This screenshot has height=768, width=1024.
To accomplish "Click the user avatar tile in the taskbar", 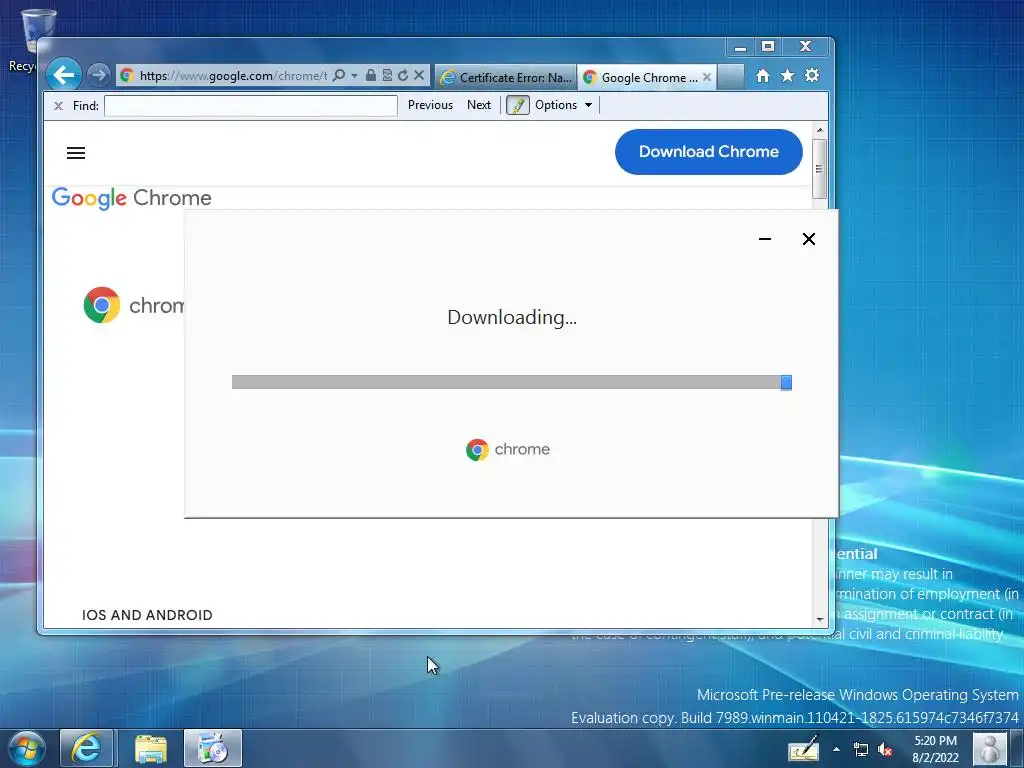I will (990, 749).
